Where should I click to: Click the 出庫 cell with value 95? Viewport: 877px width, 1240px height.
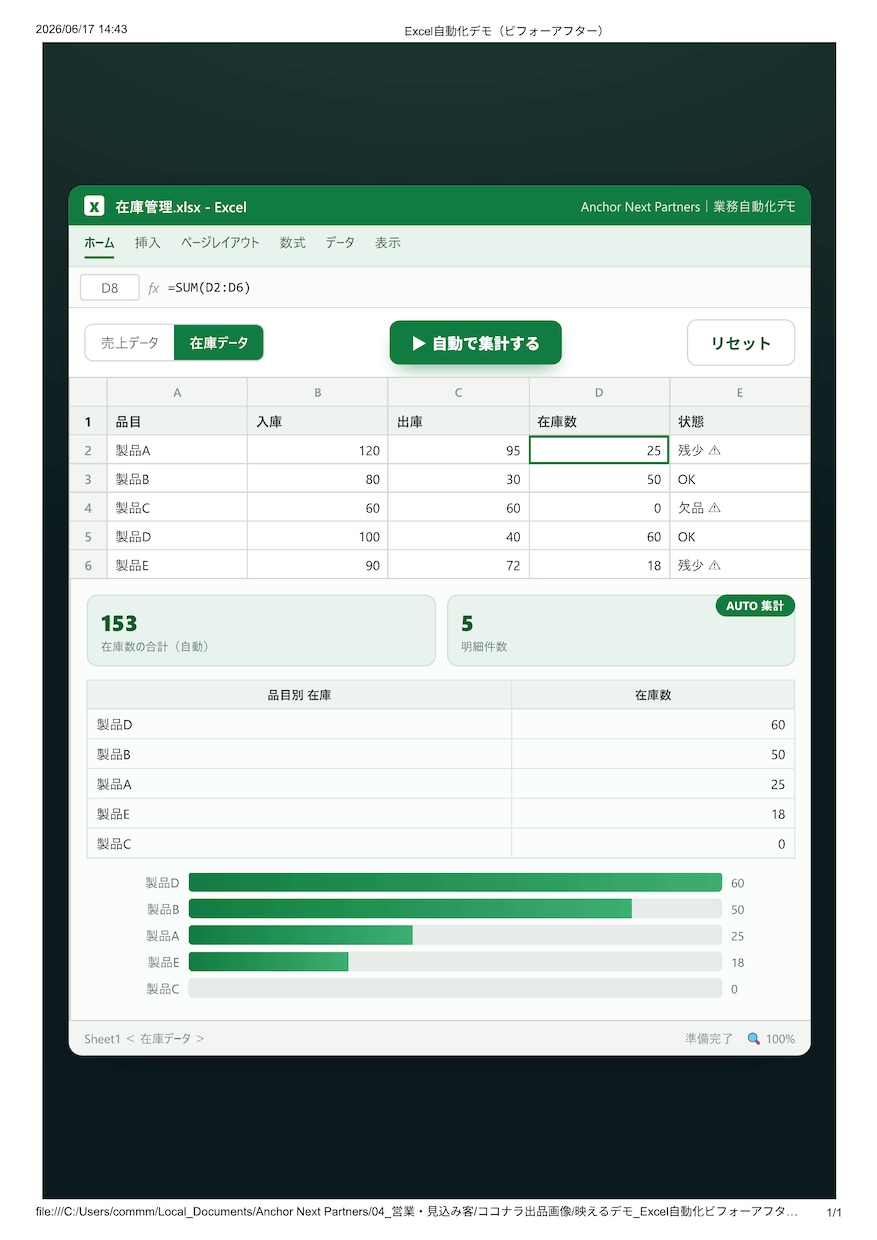[459, 451]
